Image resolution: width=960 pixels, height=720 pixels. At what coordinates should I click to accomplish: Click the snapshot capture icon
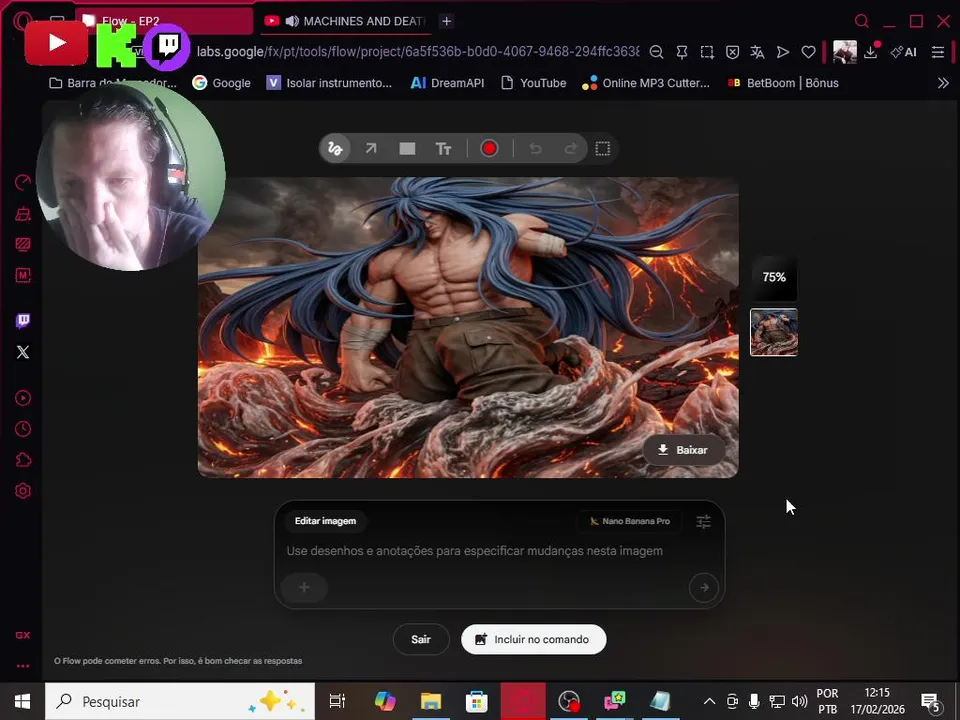click(x=707, y=52)
